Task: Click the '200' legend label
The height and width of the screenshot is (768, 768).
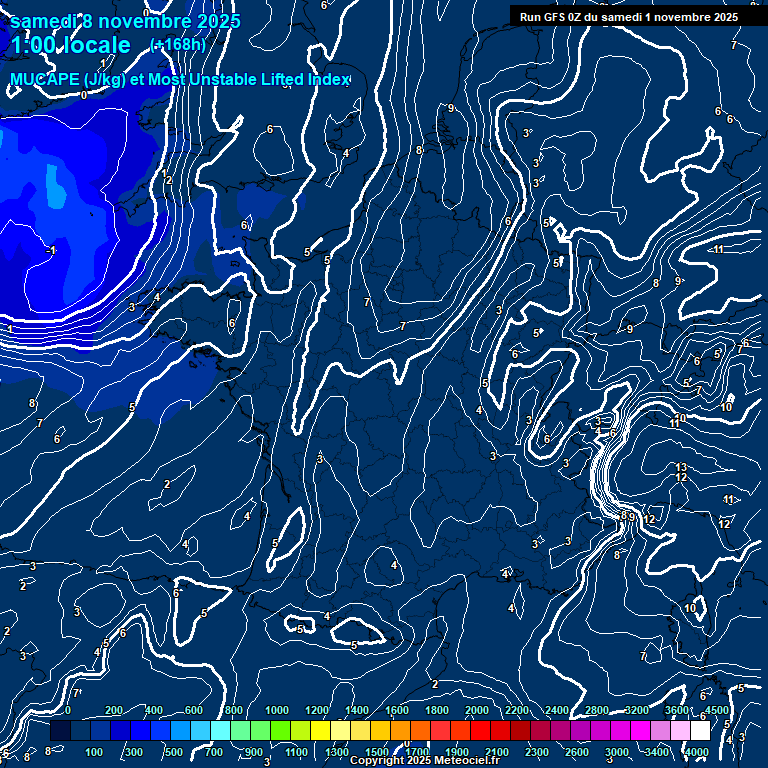Action: coord(114,710)
